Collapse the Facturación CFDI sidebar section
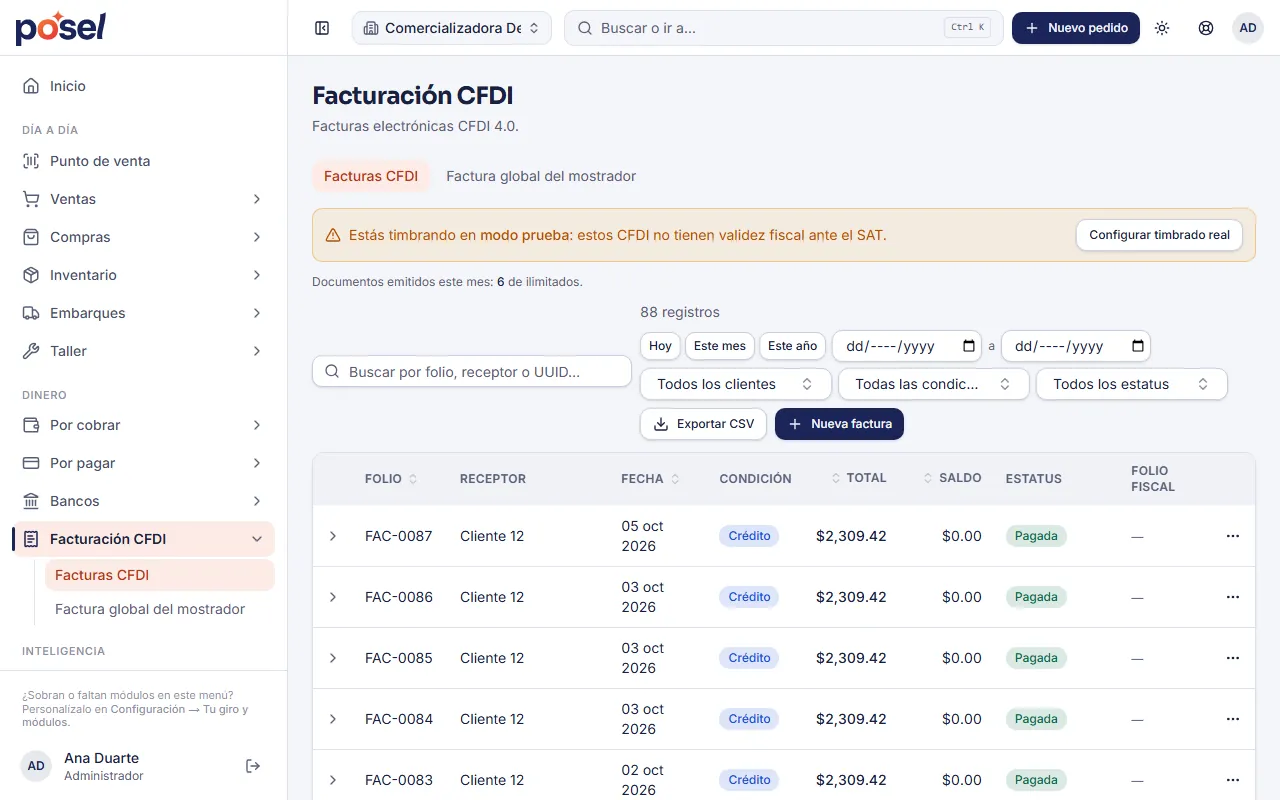This screenshot has height=800, width=1280. 143,539
